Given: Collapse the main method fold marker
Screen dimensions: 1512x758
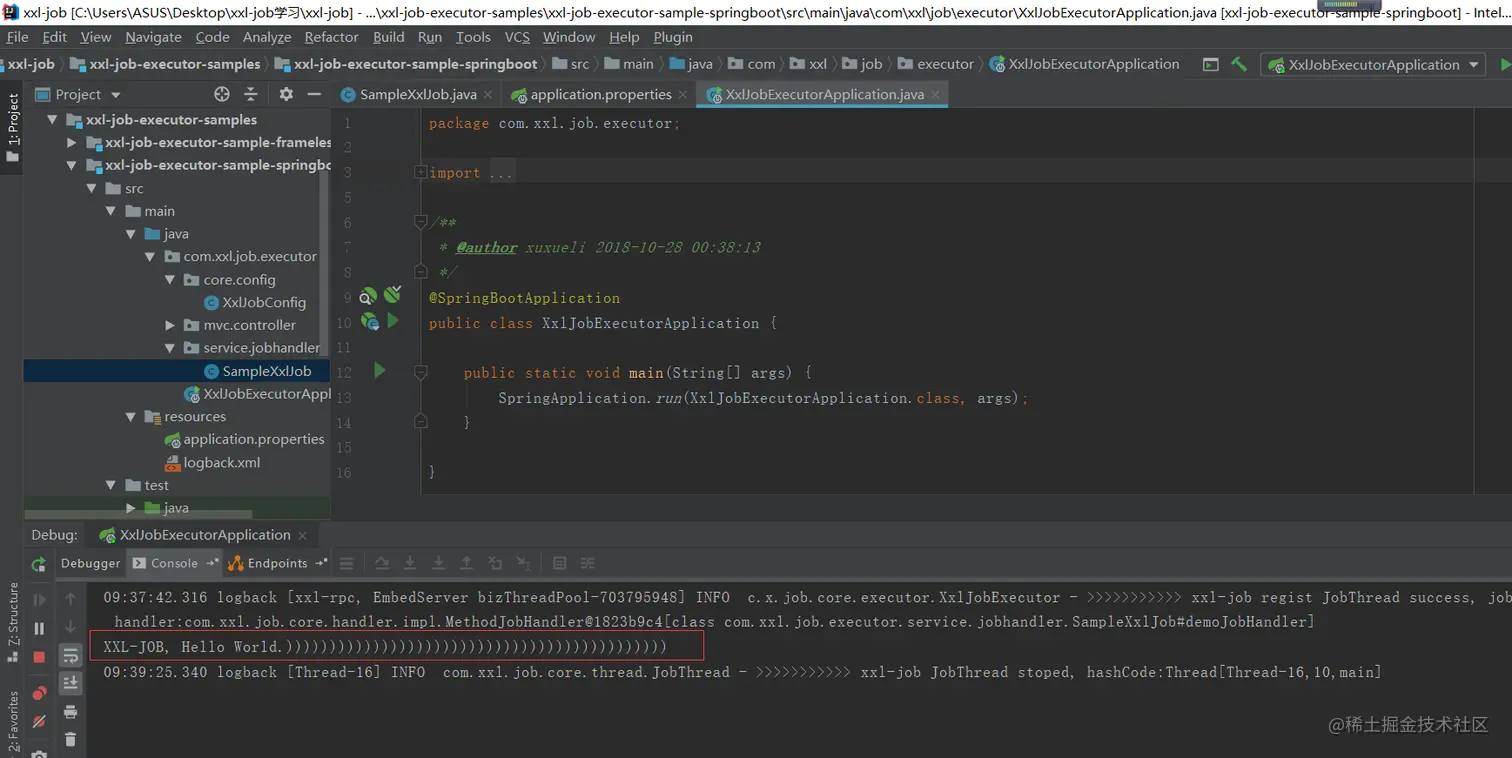Looking at the screenshot, I should pyautogui.click(x=421, y=372).
